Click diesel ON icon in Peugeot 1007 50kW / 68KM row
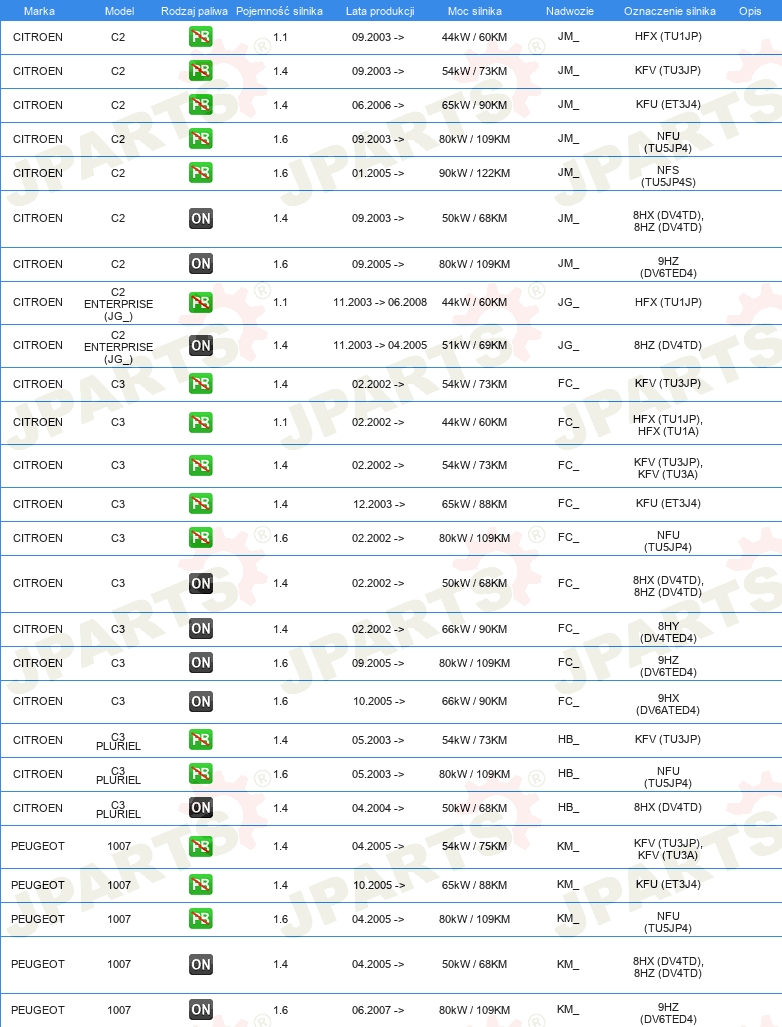782x1027 pixels. pyautogui.click(x=200, y=964)
